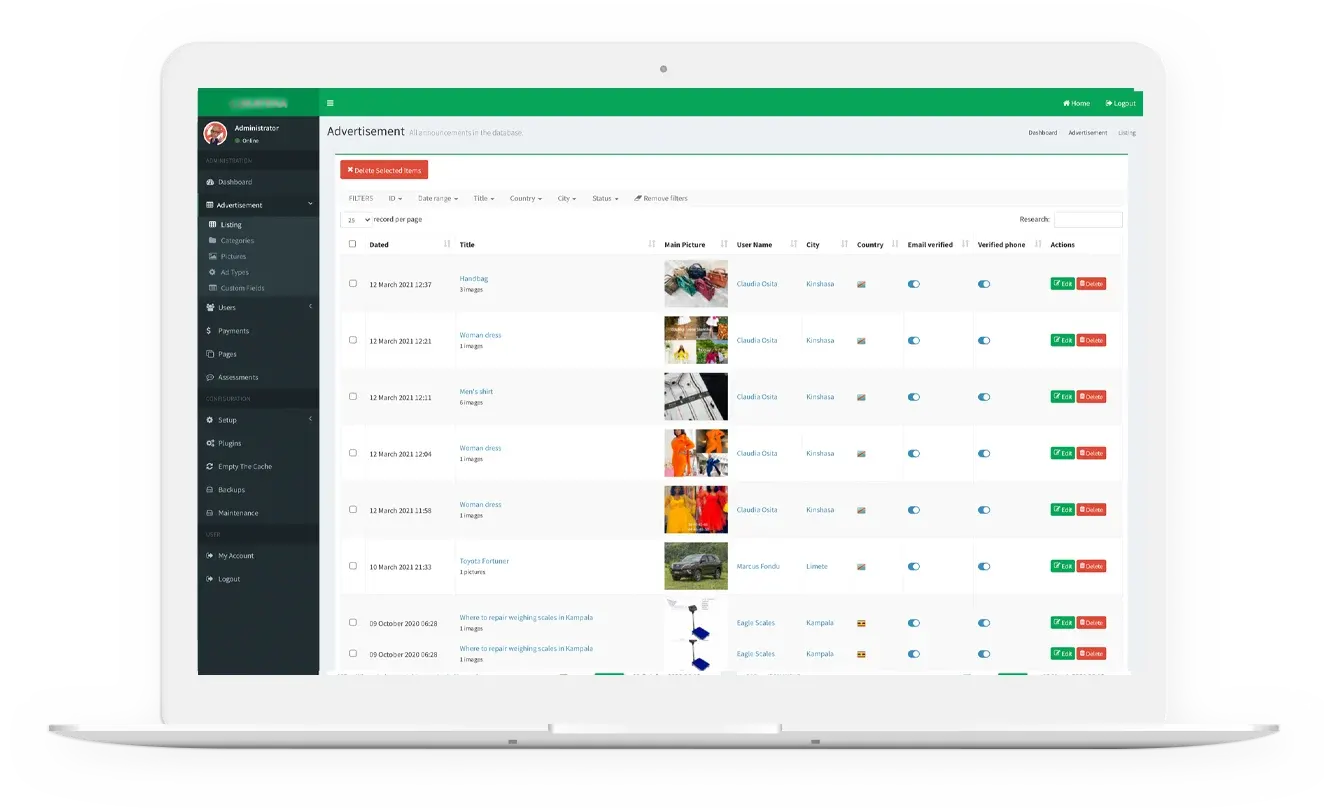
Task: Toggle Verified phone for the Handbag ad
Action: (x=984, y=284)
